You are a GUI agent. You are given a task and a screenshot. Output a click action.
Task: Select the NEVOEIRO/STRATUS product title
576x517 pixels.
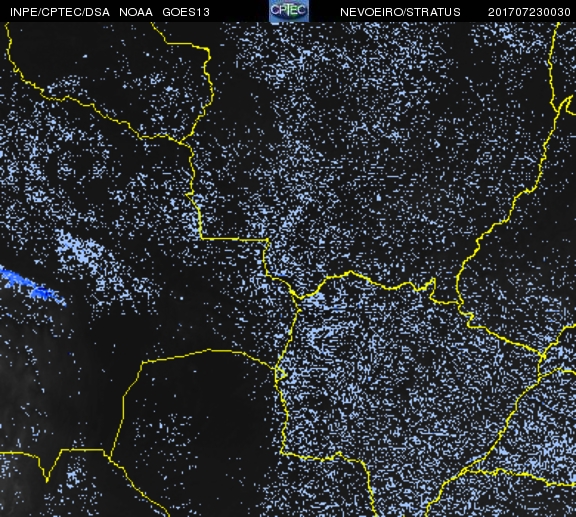[x=400, y=12]
